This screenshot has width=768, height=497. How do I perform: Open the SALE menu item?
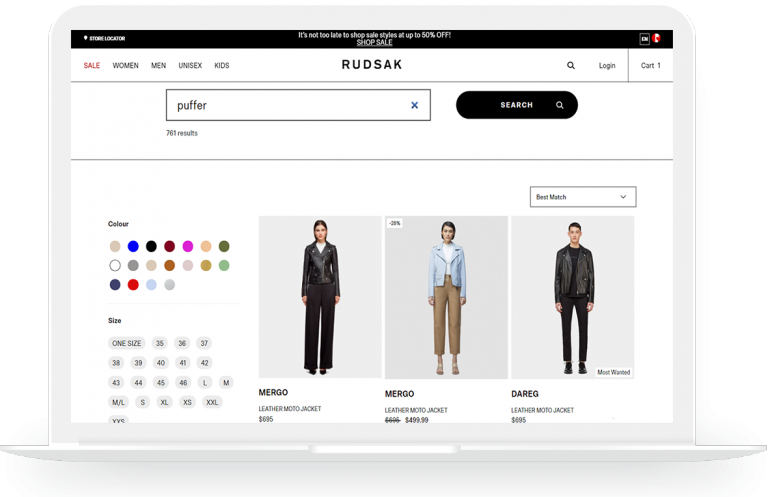tap(92, 66)
